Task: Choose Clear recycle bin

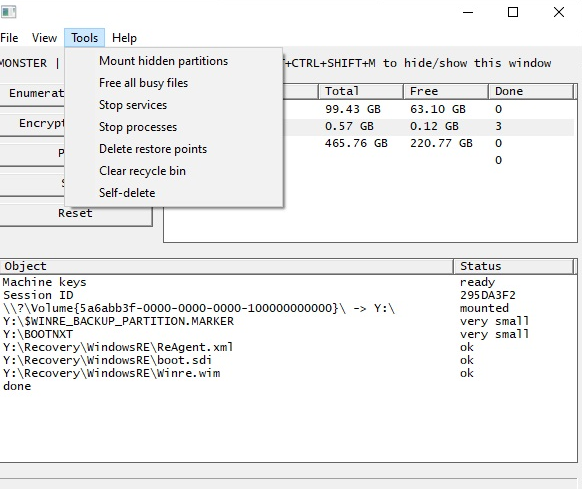Action: click(x=174, y=171)
